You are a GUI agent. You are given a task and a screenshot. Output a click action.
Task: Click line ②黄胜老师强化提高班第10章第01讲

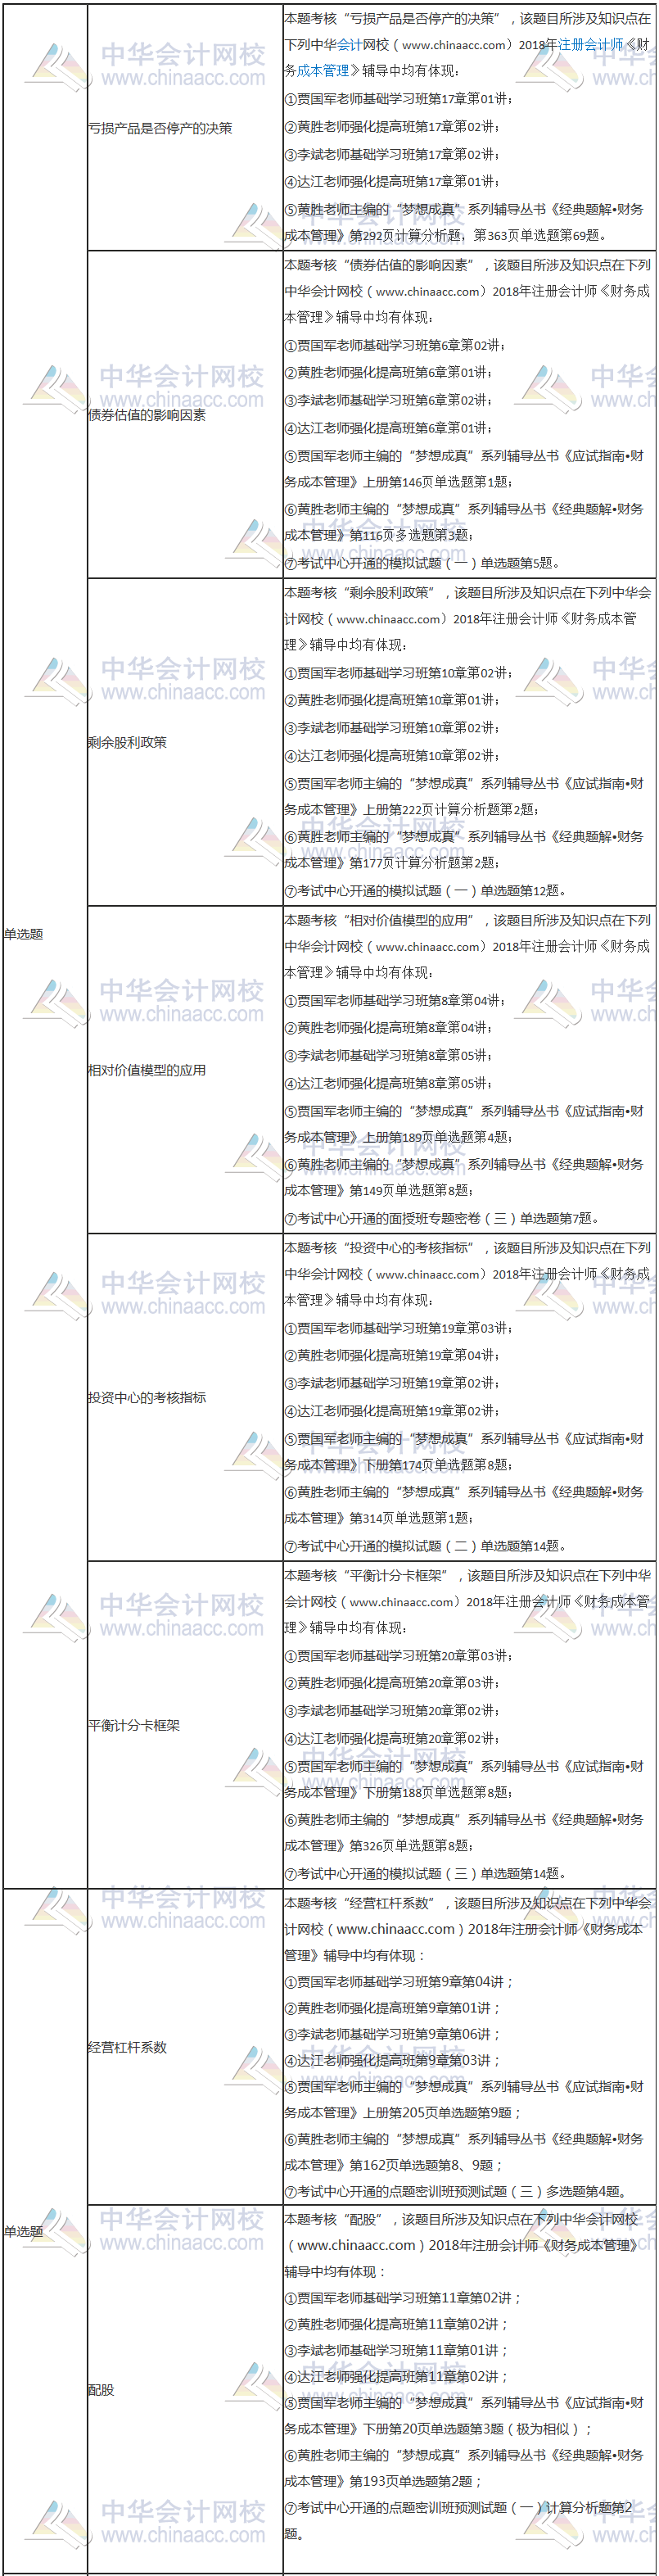pyautogui.click(x=392, y=700)
